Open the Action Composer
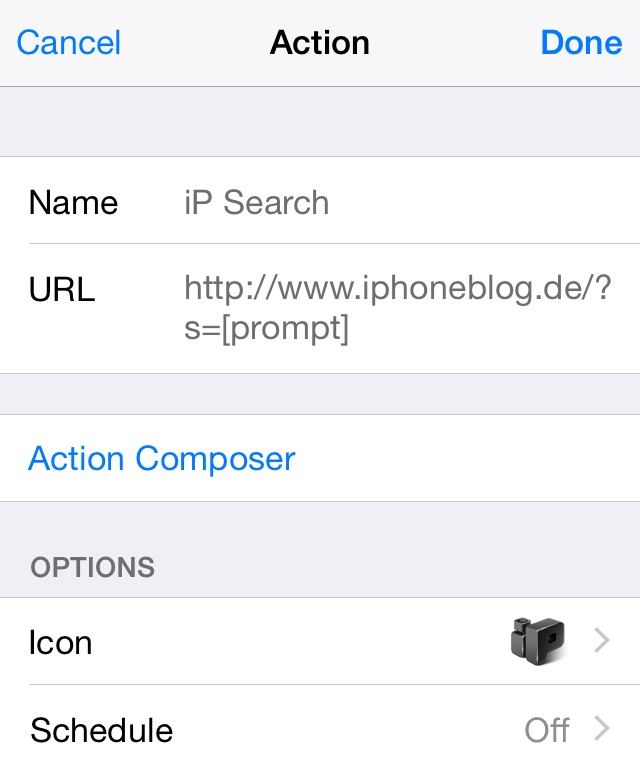This screenshot has height=767, width=640. (x=162, y=459)
